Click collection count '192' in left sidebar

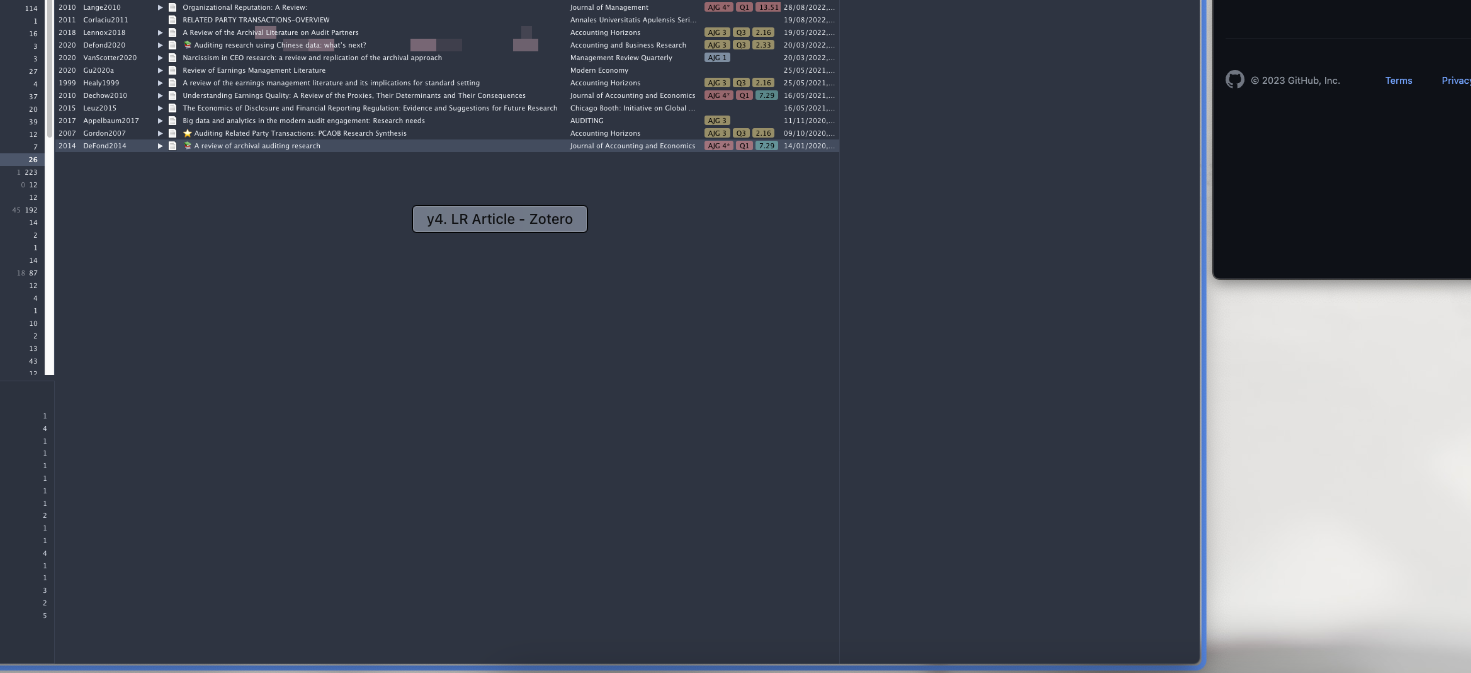tap(31, 210)
